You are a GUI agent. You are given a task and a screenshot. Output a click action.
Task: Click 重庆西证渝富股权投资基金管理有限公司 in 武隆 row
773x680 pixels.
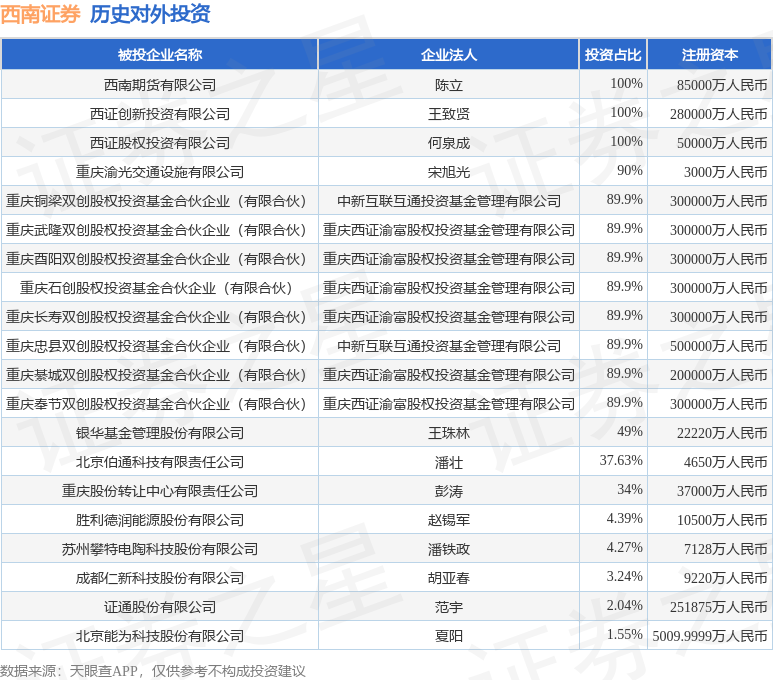click(449, 230)
